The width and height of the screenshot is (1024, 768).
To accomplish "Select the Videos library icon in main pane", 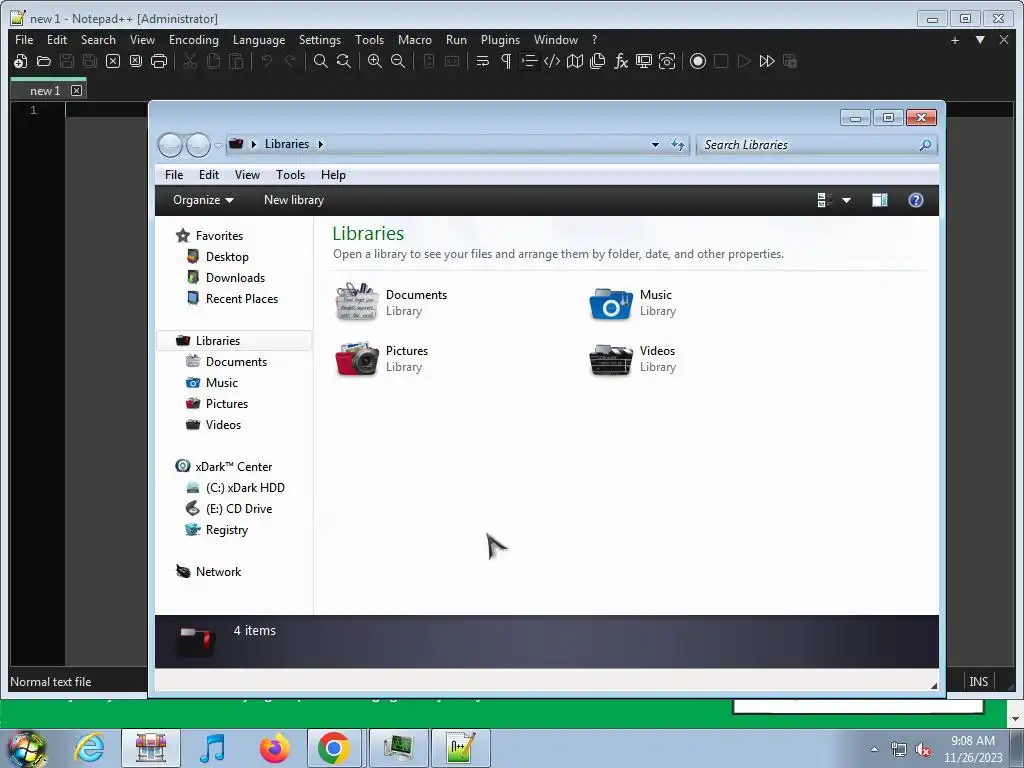I will click(x=611, y=359).
